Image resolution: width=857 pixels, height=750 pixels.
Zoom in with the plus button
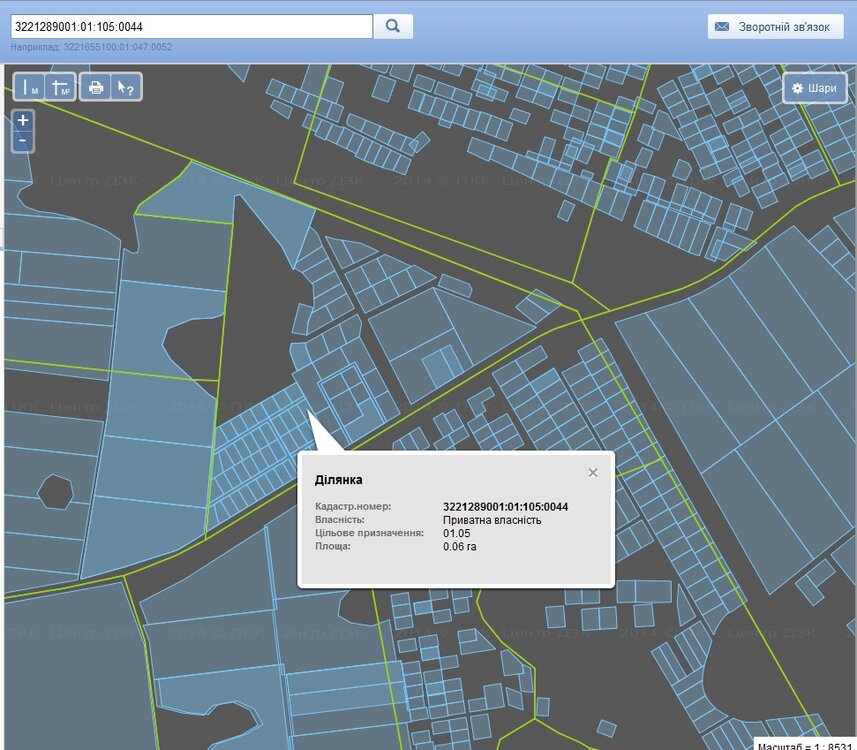pos(22,120)
